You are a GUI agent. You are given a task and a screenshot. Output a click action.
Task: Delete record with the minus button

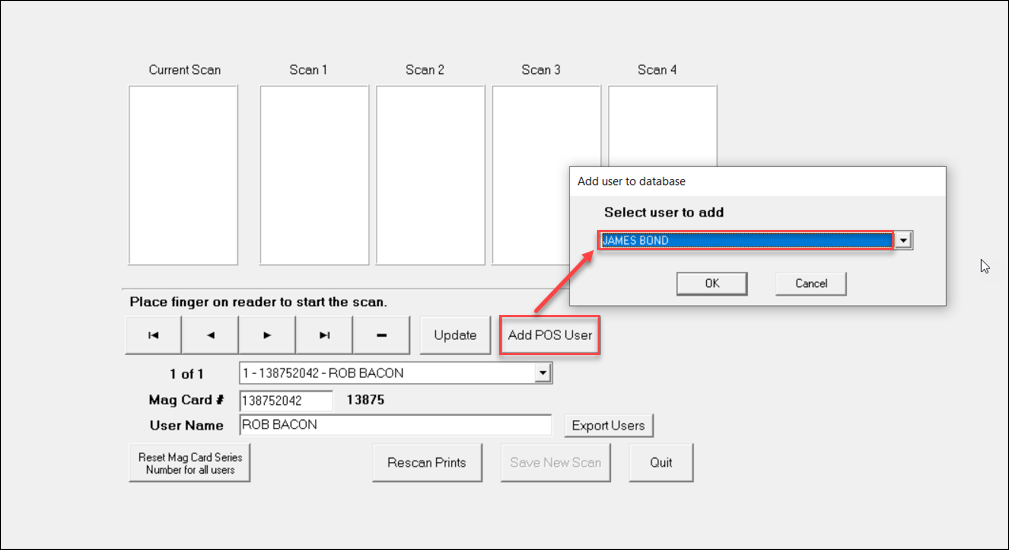pos(382,335)
